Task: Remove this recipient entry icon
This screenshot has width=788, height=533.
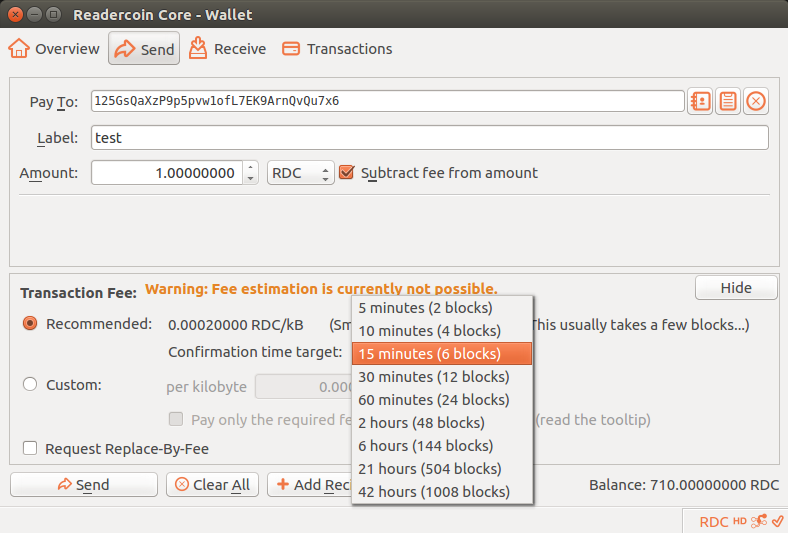Action: (x=756, y=101)
